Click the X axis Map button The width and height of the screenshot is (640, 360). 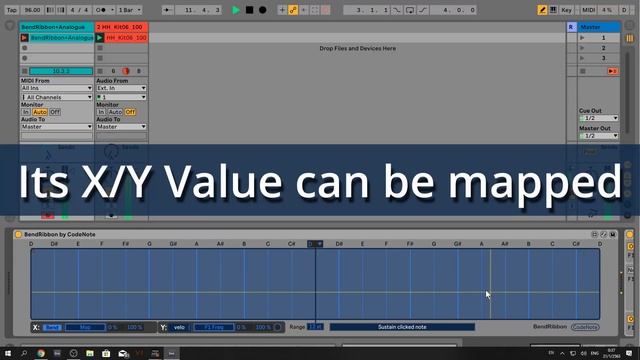(85, 327)
